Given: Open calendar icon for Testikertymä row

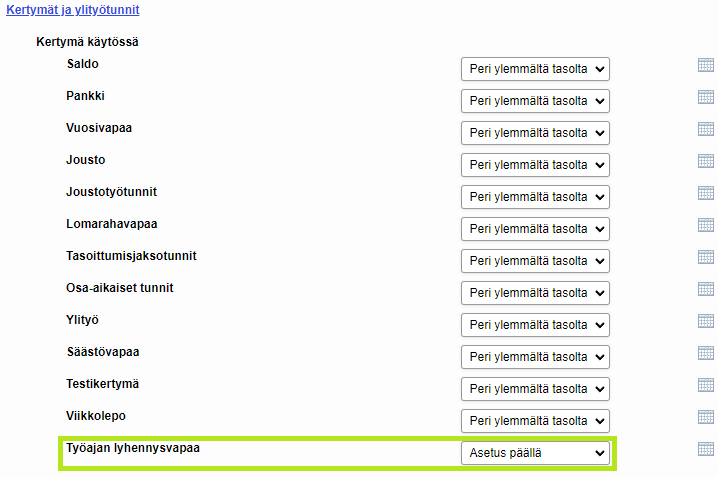Looking at the screenshot, I should tap(706, 385).
